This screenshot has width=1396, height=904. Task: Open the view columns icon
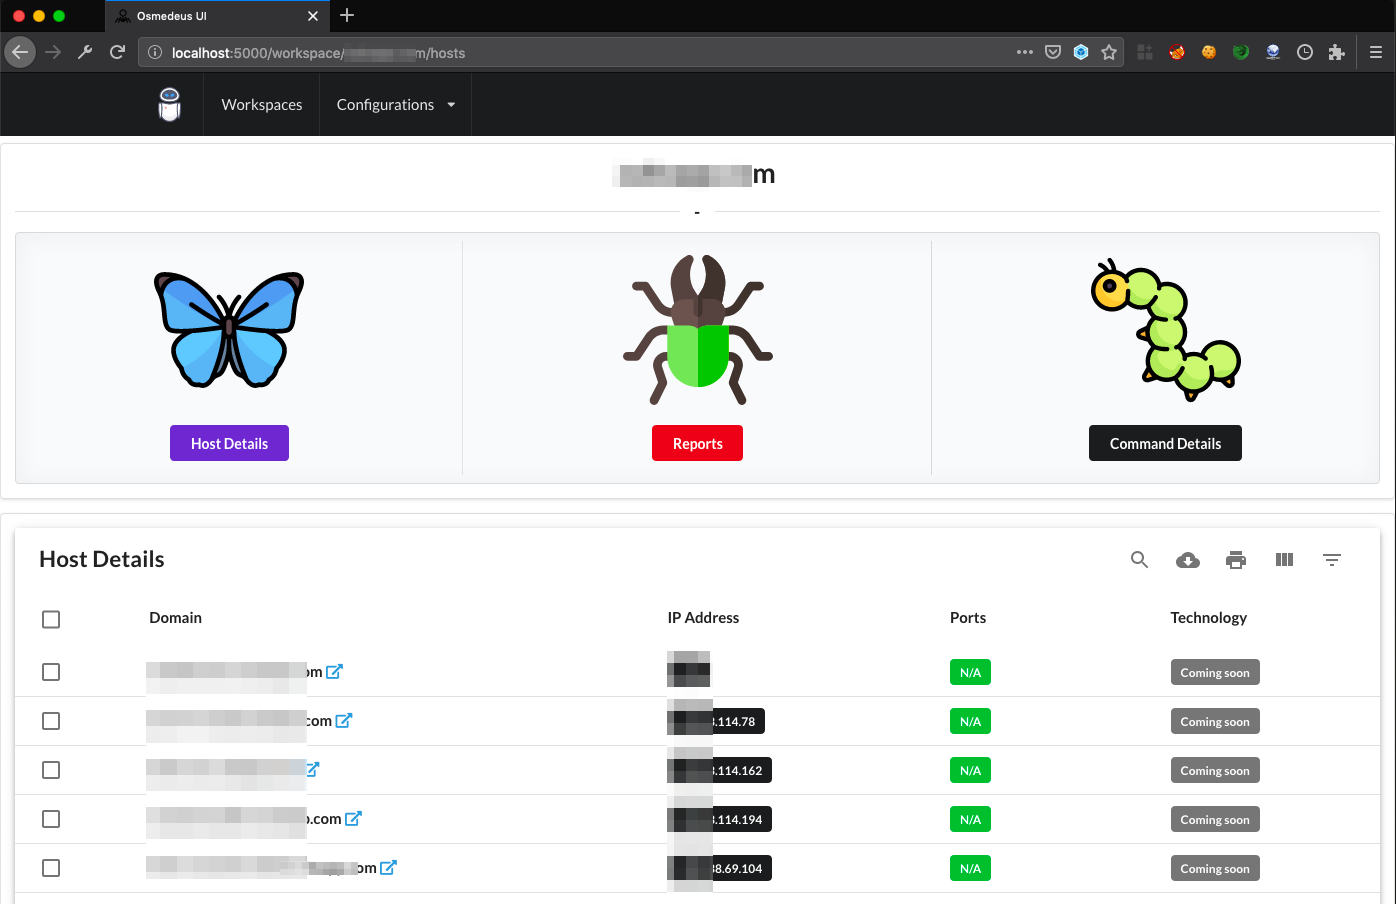(x=1284, y=559)
